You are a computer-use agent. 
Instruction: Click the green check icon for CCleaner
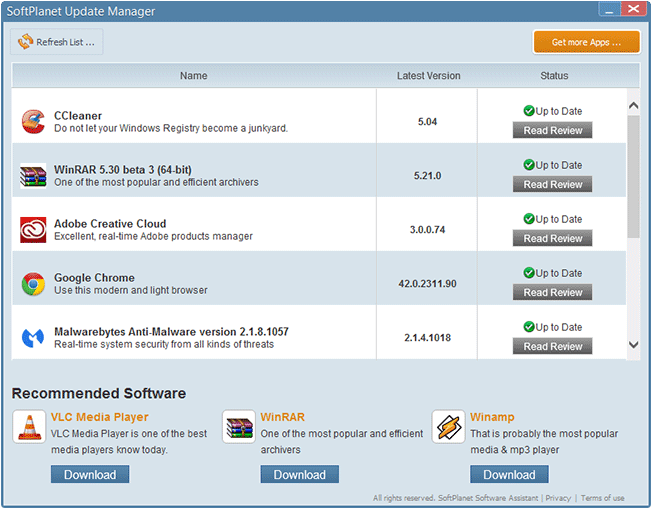click(529, 111)
